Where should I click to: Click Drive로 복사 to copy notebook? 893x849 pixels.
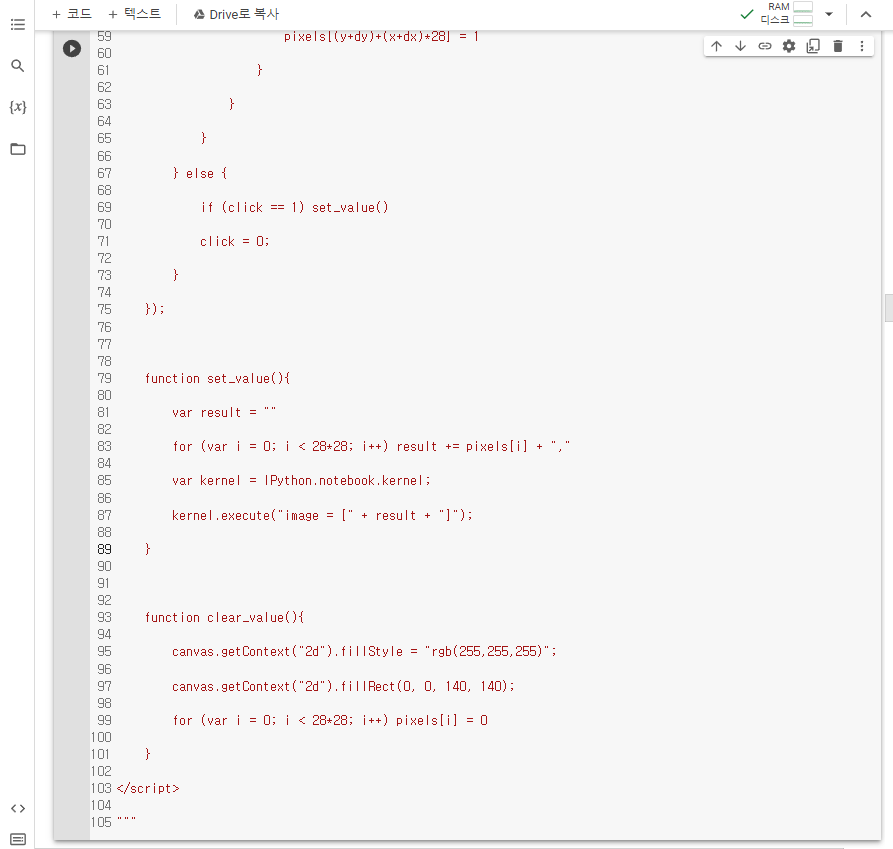click(x=236, y=14)
